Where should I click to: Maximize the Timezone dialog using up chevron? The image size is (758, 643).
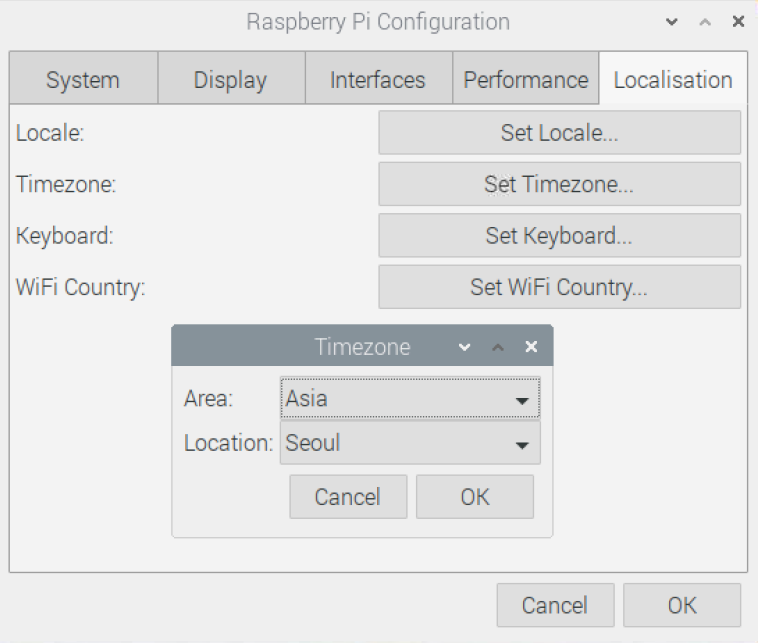point(498,347)
